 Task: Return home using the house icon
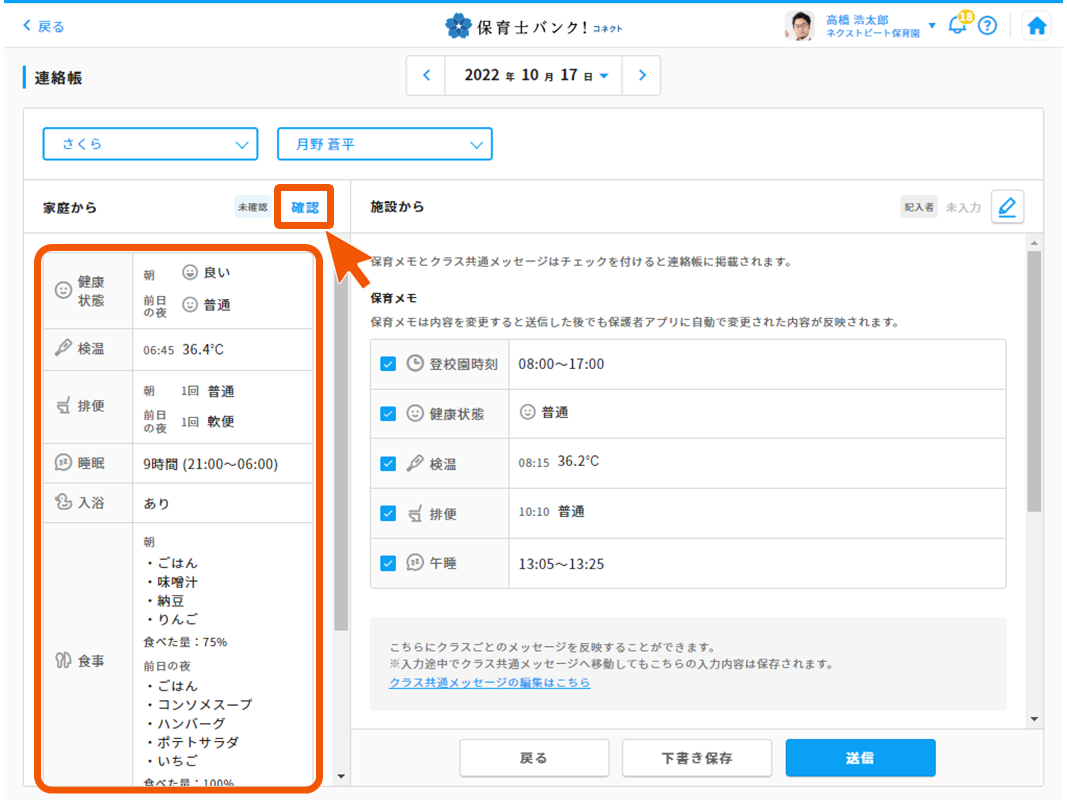tap(1037, 25)
